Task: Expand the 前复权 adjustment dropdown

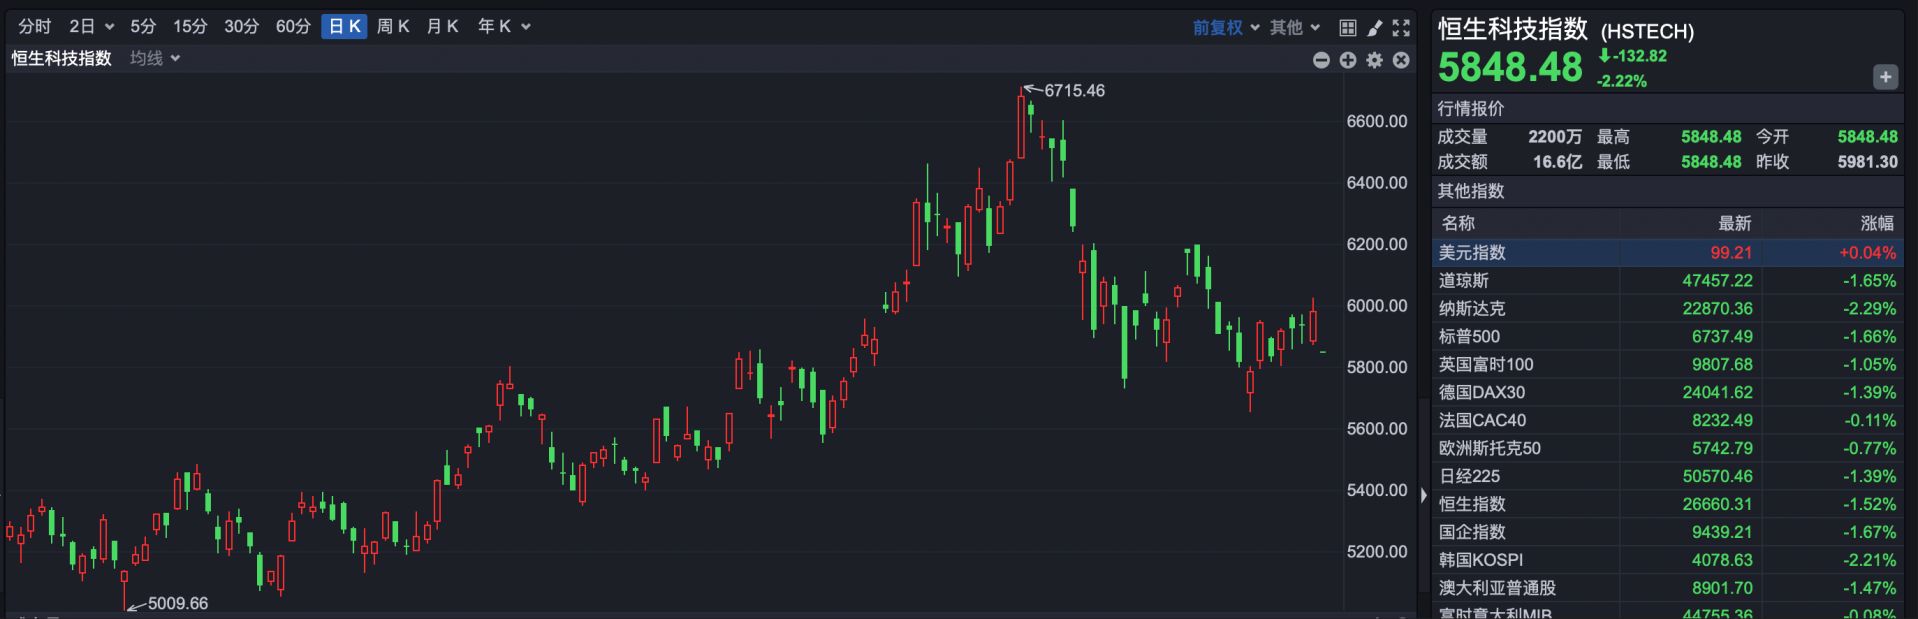Action: coord(1225,27)
